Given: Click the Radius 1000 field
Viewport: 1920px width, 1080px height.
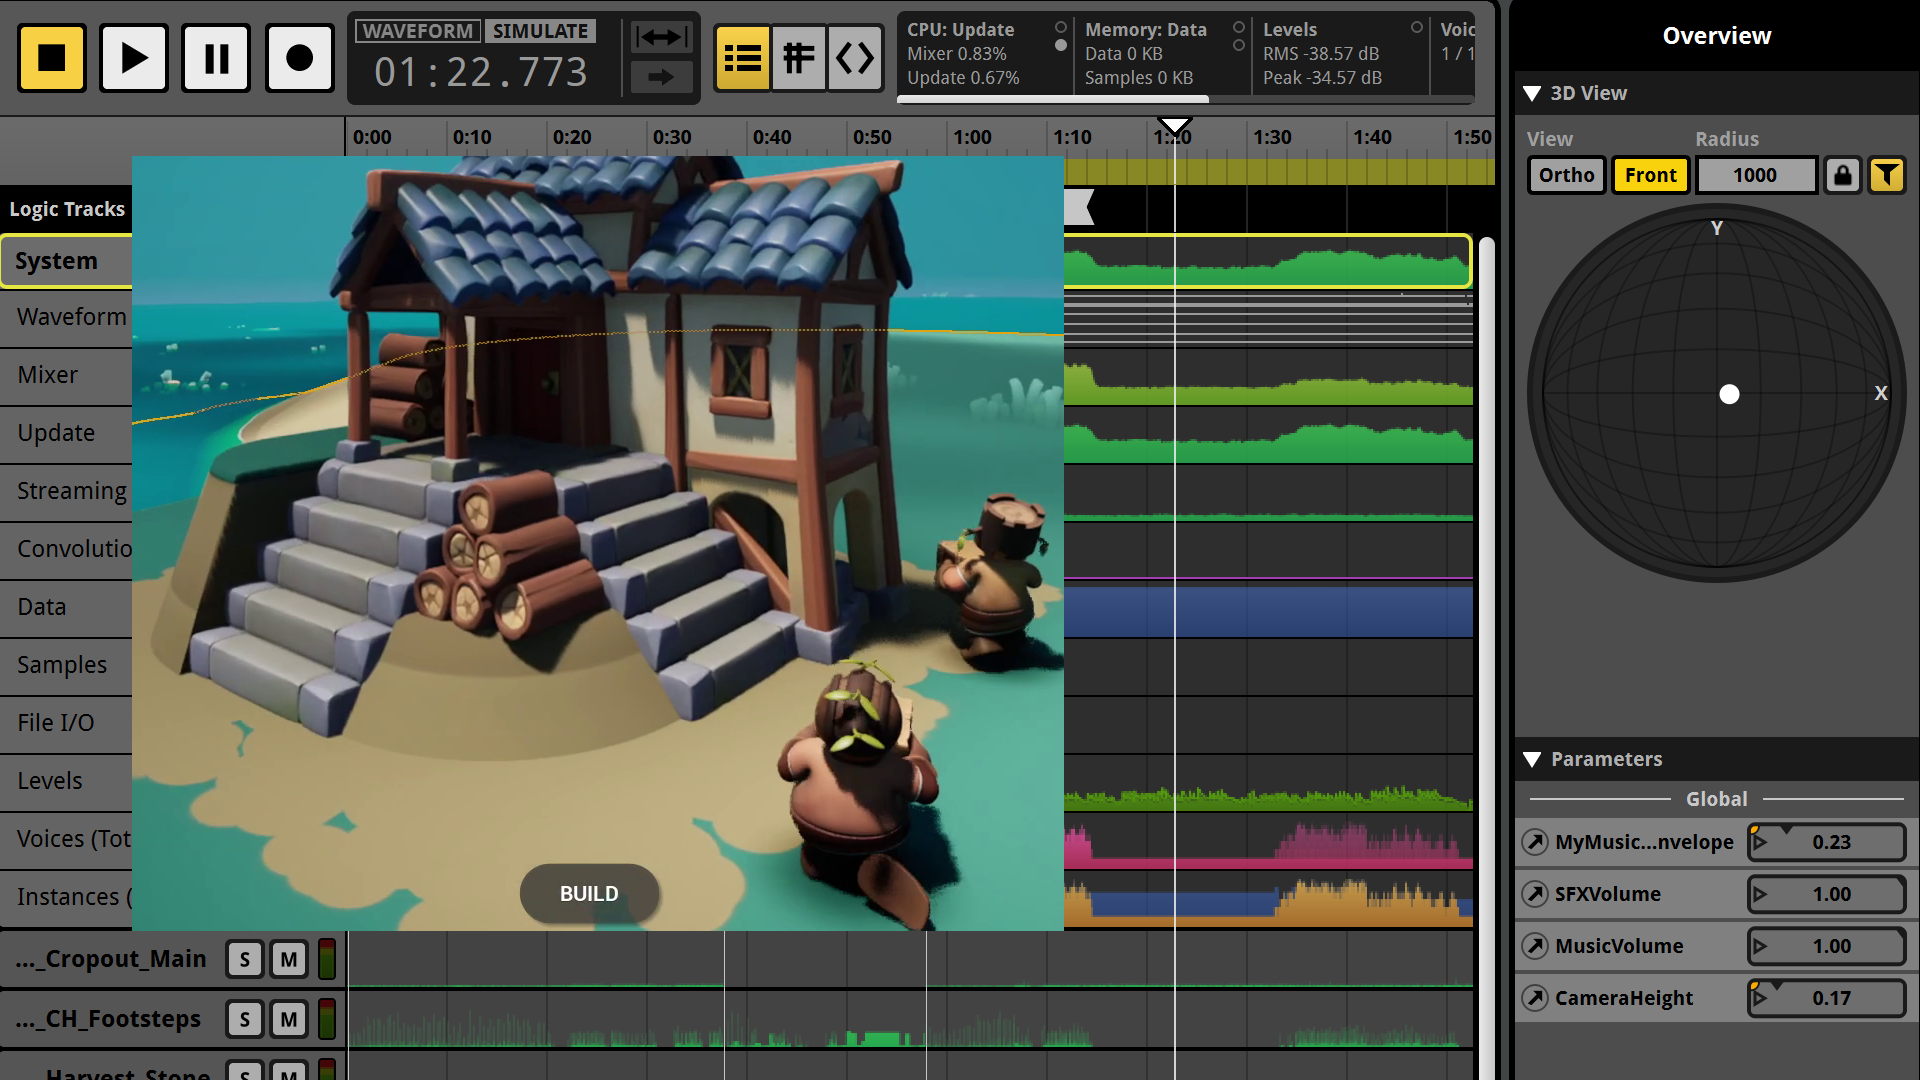Looking at the screenshot, I should [x=1755, y=175].
